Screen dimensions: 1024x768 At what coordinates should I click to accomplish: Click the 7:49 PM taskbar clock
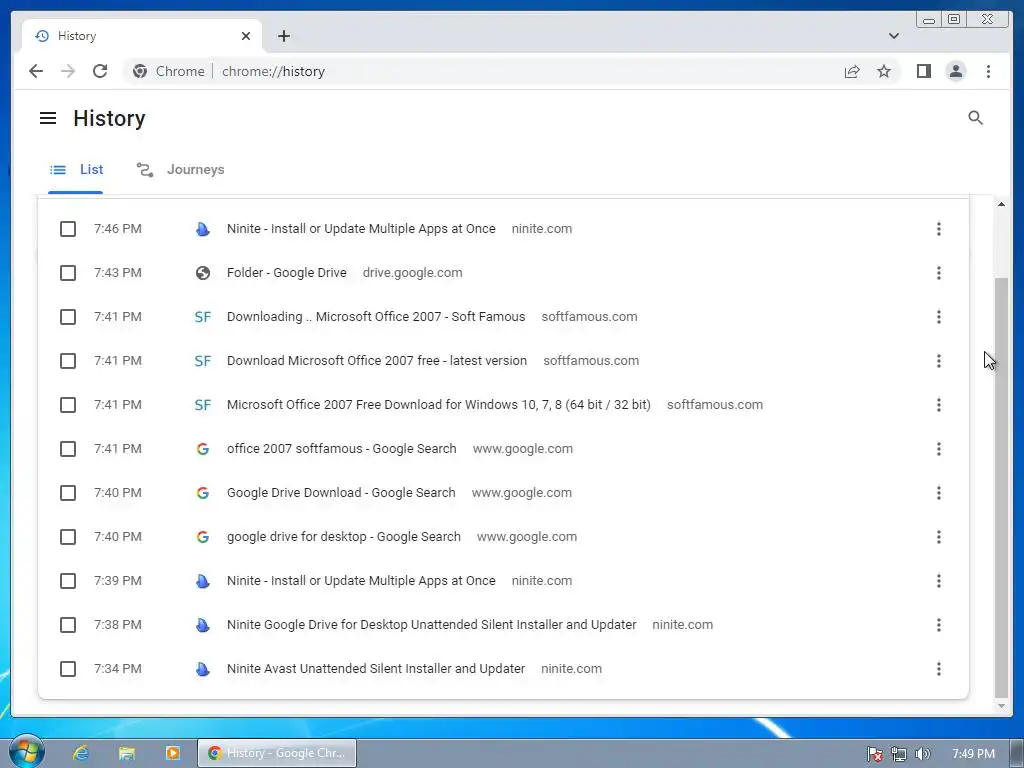(x=973, y=754)
